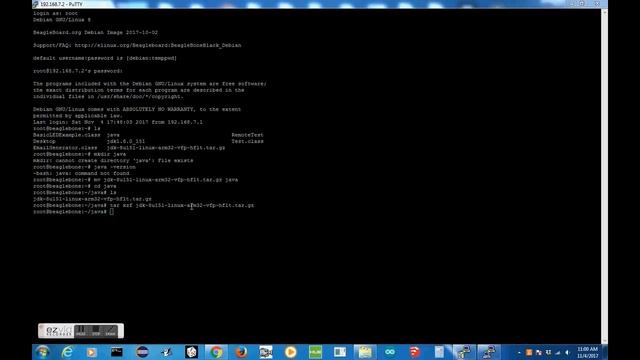
Task: Pause the Ezvid recording
Action: (81, 331)
